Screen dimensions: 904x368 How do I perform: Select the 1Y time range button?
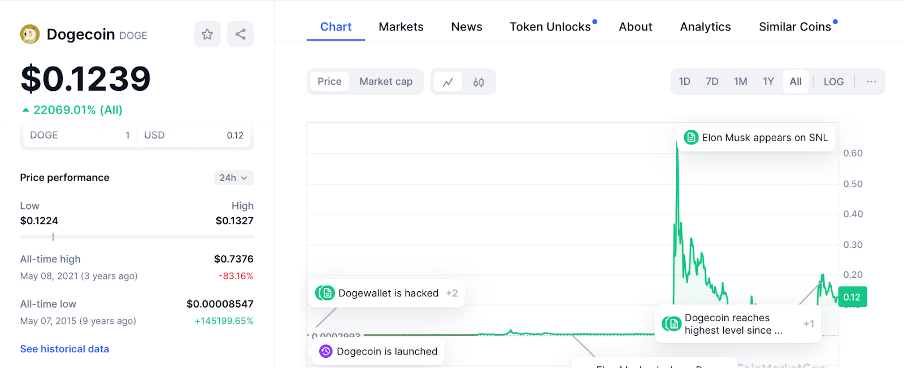coord(768,82)
